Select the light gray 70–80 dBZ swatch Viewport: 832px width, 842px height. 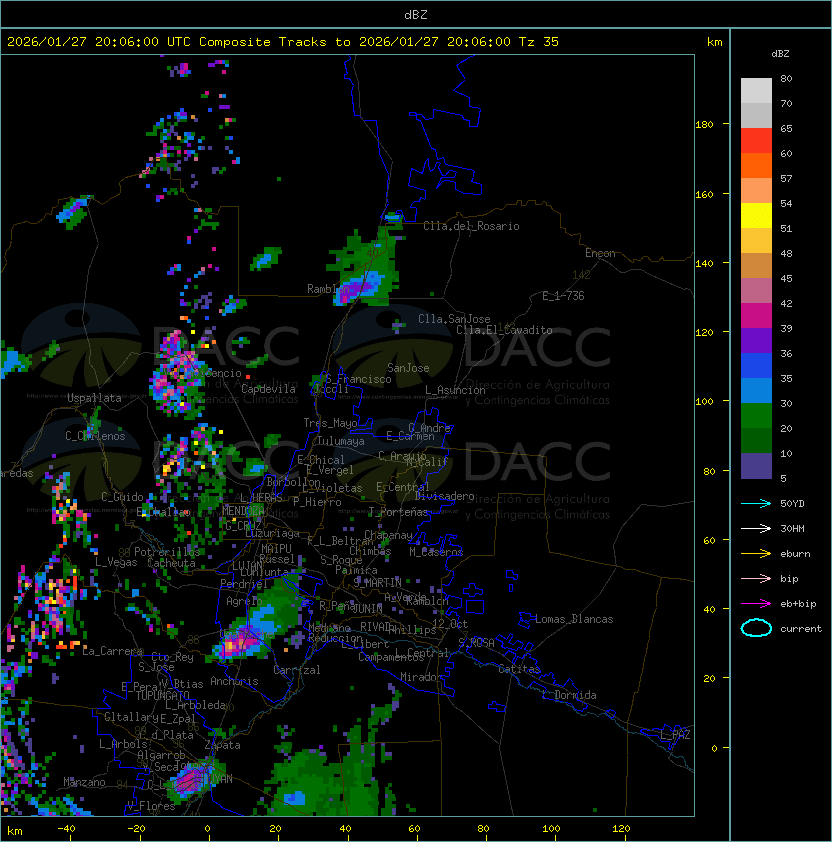[x=756, y=91]
